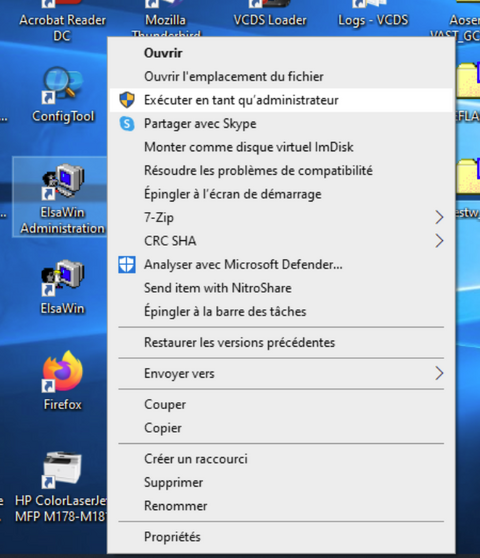
Task: Expand the 7-Zip submenu arrow
Action: [x=439, y=217]
